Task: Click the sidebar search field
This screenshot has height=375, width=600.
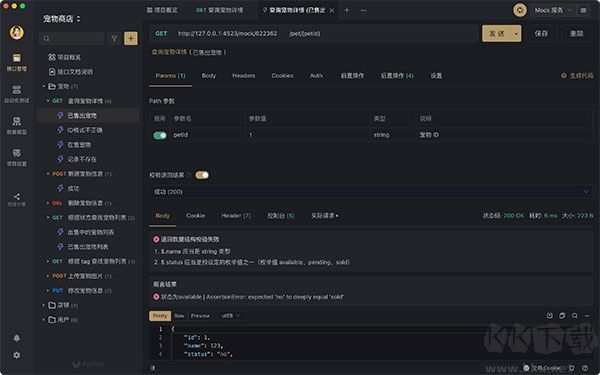Action: pos(73,38)
